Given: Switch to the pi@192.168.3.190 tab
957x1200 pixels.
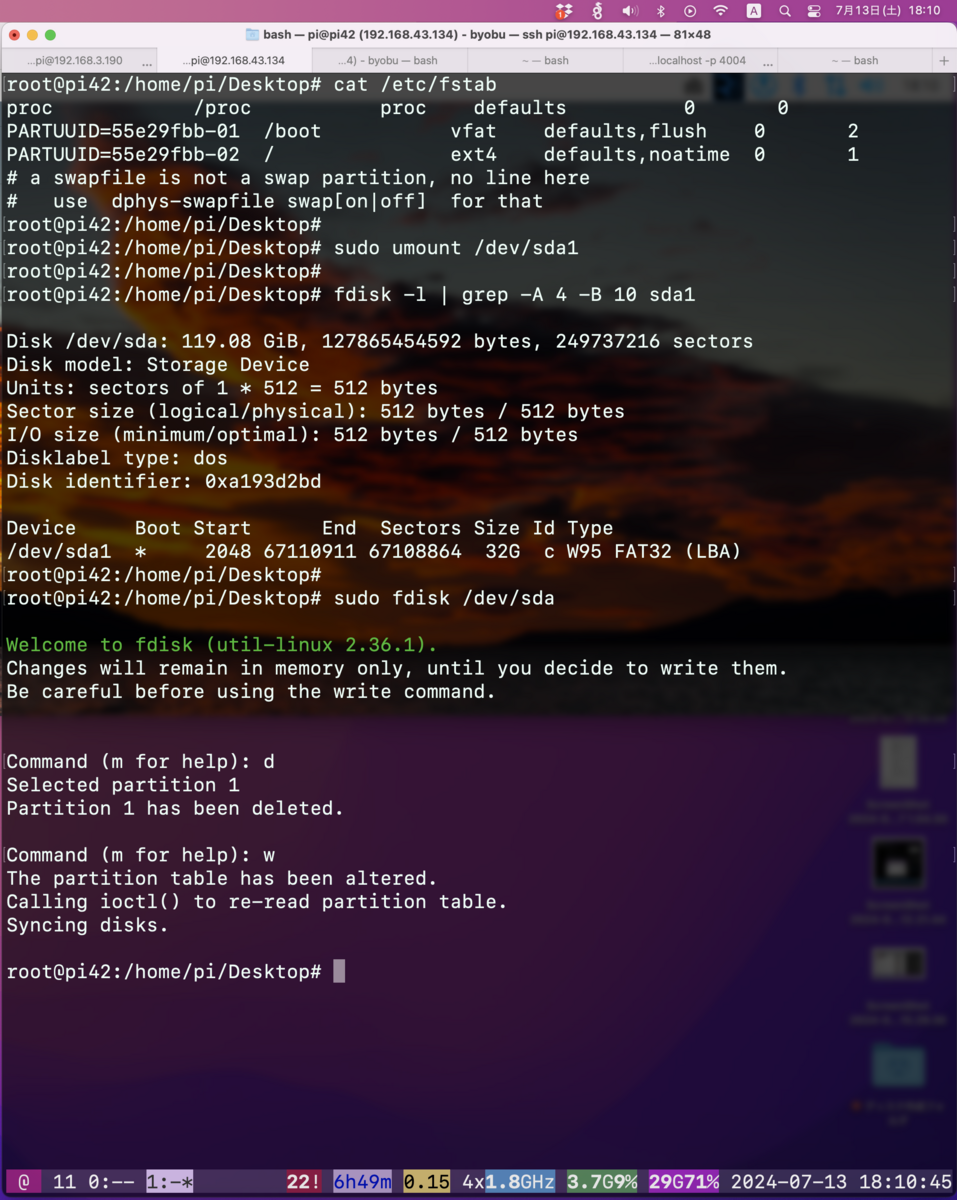Looking at the screenshot, I should (79, 60).
